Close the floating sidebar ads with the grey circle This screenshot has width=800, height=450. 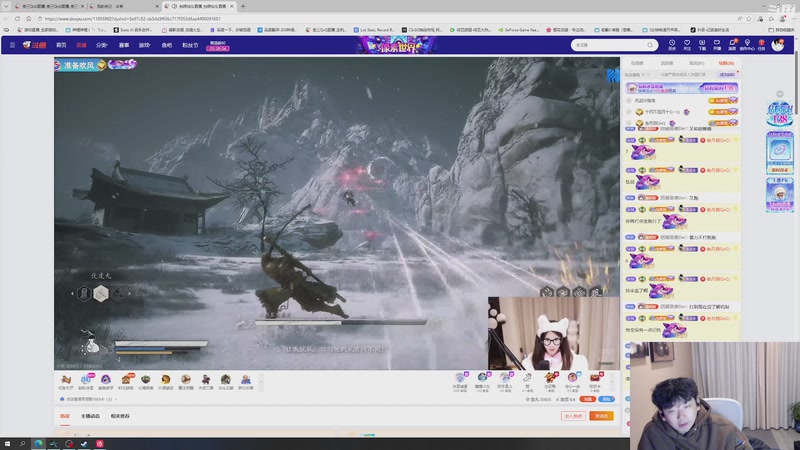point(780,94)
